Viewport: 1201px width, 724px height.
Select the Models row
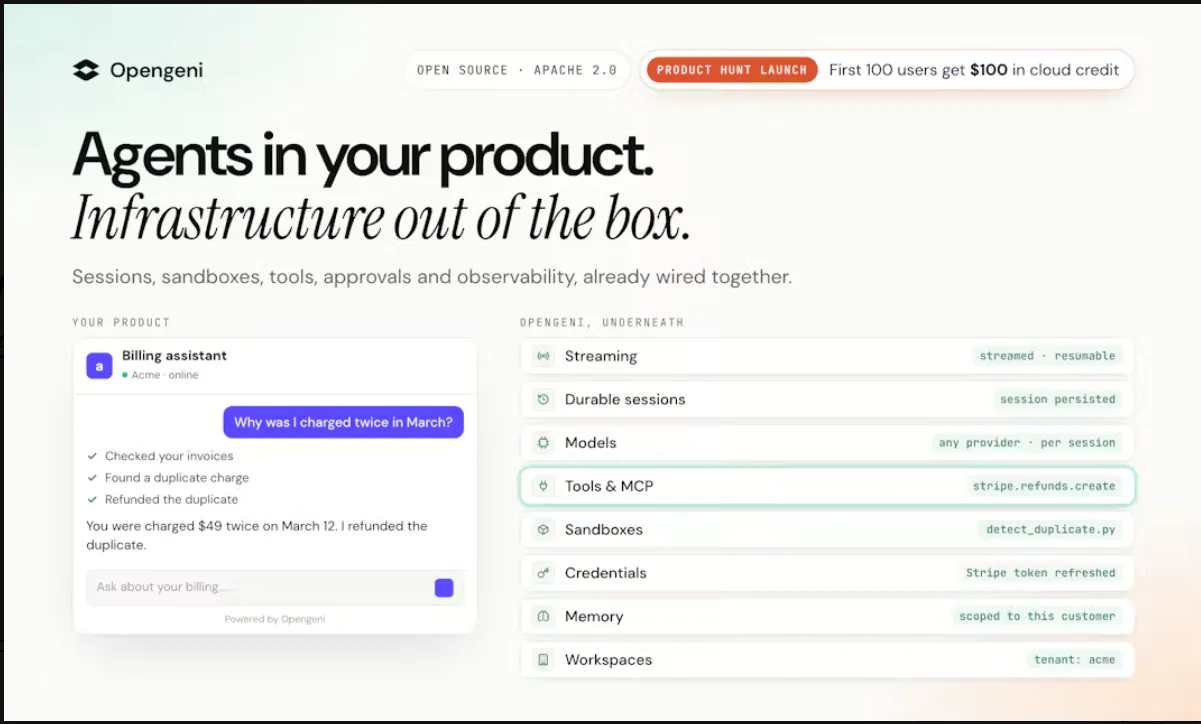point(827,443)
